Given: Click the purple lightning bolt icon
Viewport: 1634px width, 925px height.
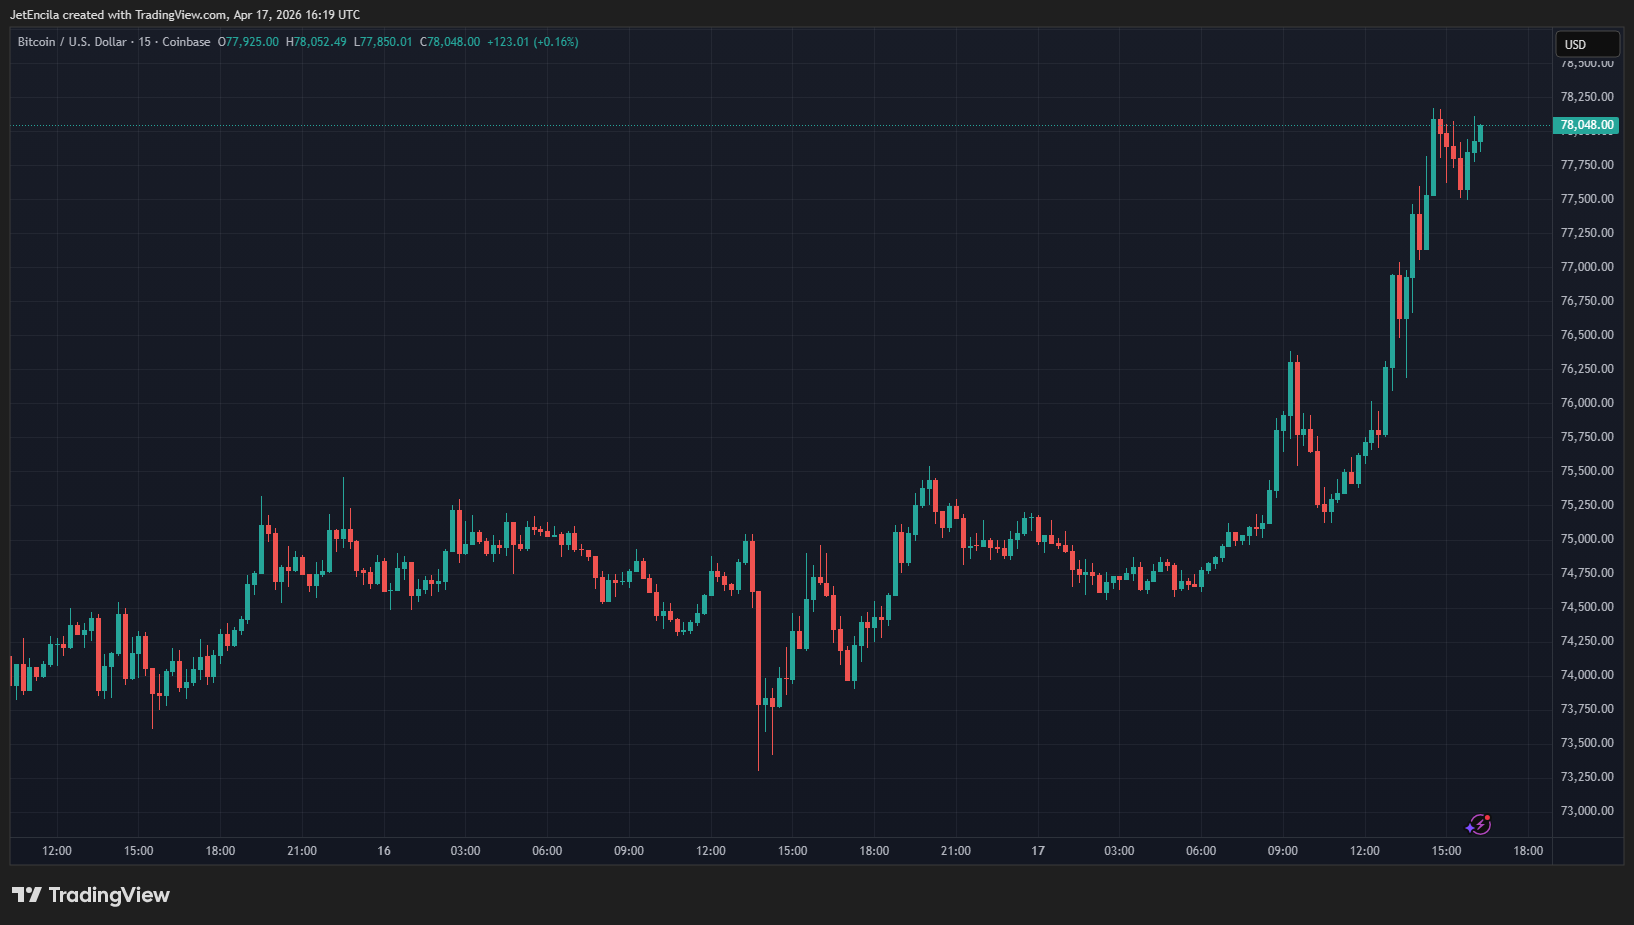Looking at the screenshot, I should point(1478,824).
